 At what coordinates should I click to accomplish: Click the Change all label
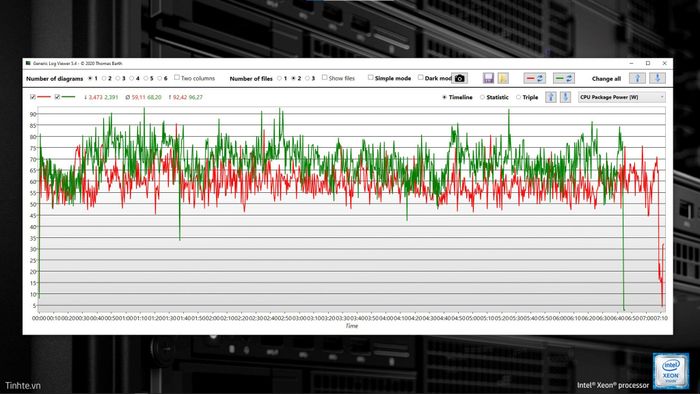[x=606, y=79]
